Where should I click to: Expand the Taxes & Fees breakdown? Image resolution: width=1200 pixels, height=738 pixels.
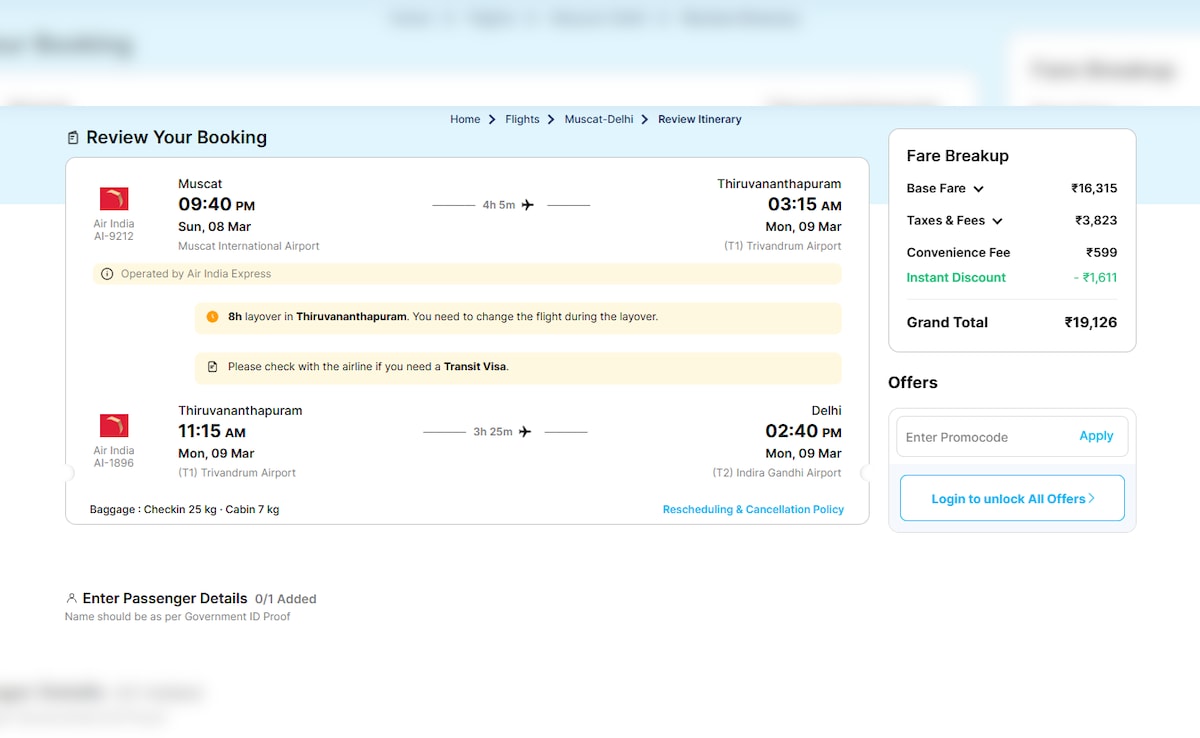pyautogui.click(x=997, y=221)
